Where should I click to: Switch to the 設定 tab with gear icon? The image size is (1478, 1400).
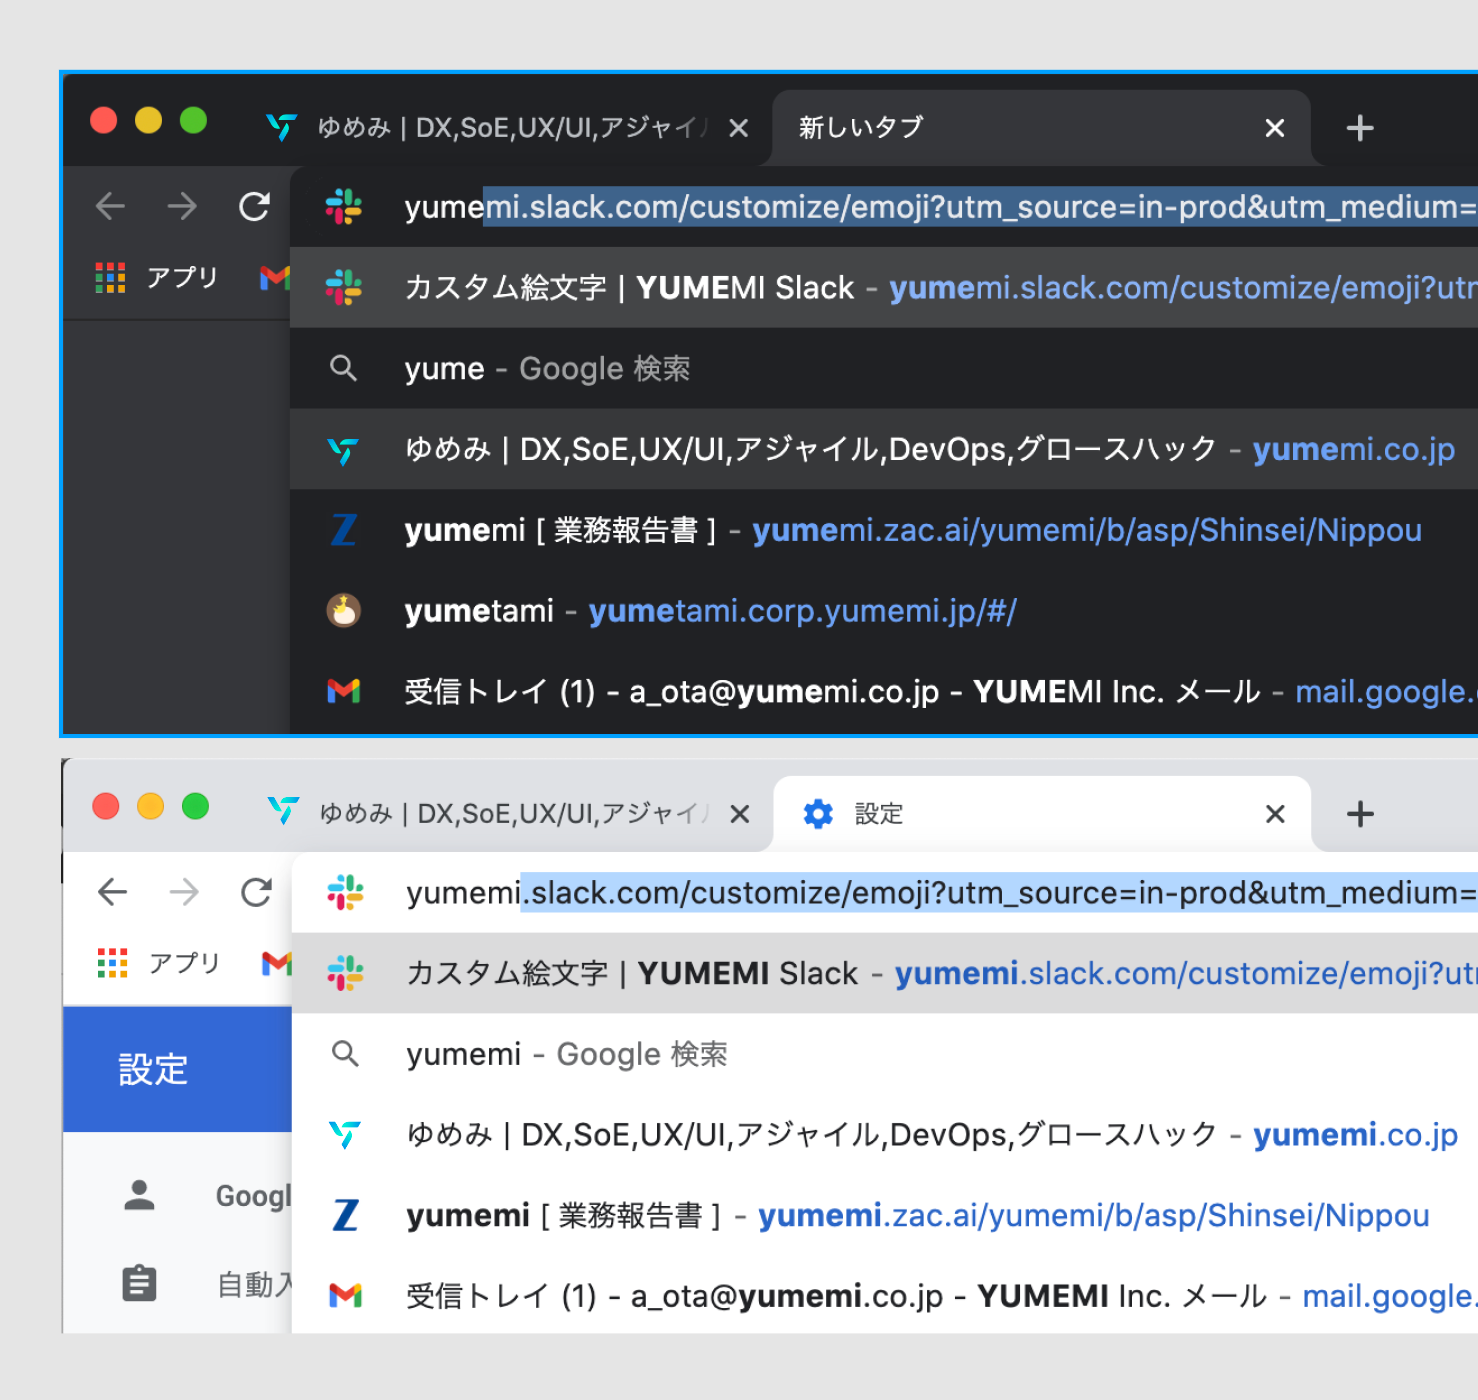(x=1000, y=814)
